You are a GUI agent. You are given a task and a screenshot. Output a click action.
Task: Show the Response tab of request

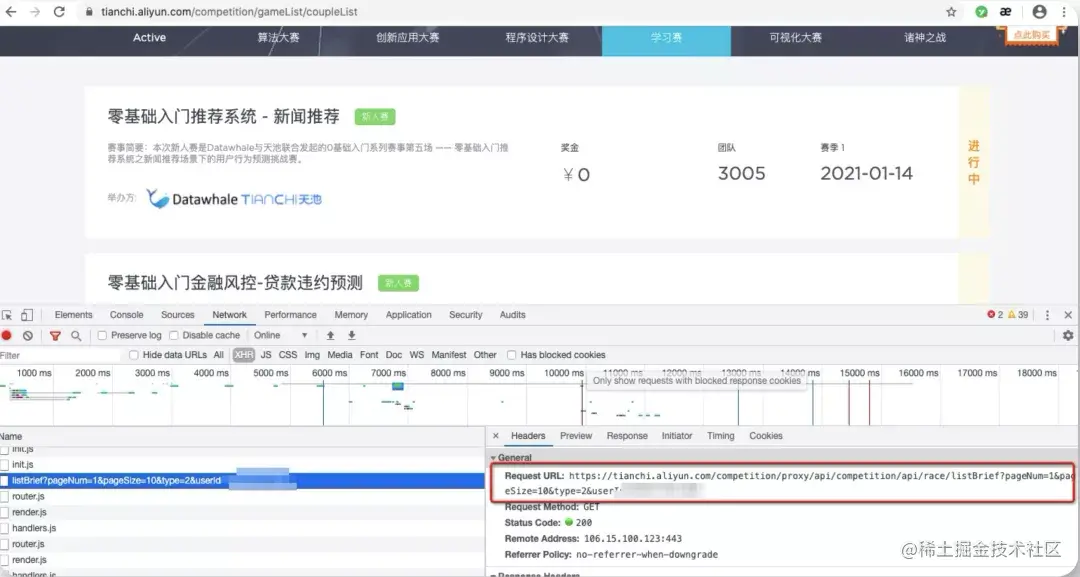(627, 436)
